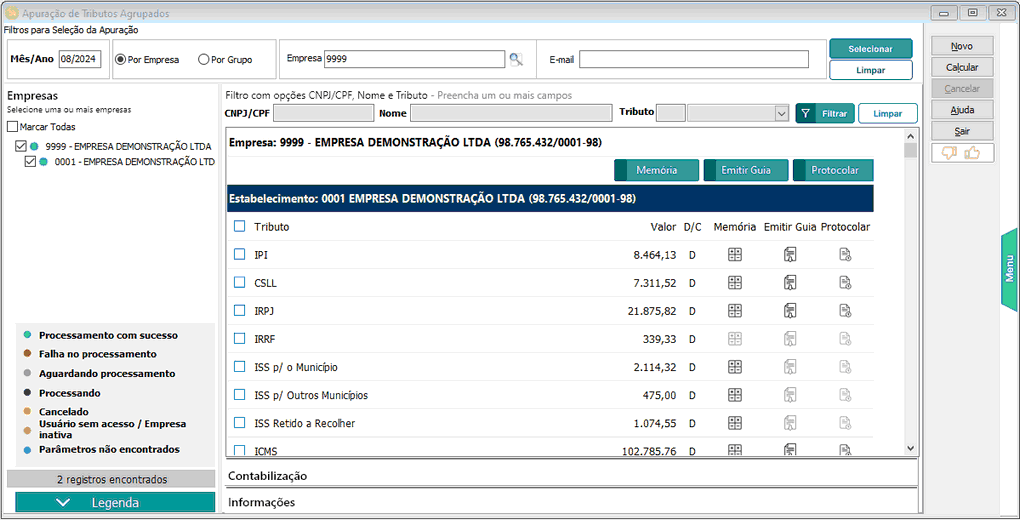Viewport: 1020px width, 520px height.
Task: Click Protocolar icon for IPI row
Action: (x=845, y=254)
